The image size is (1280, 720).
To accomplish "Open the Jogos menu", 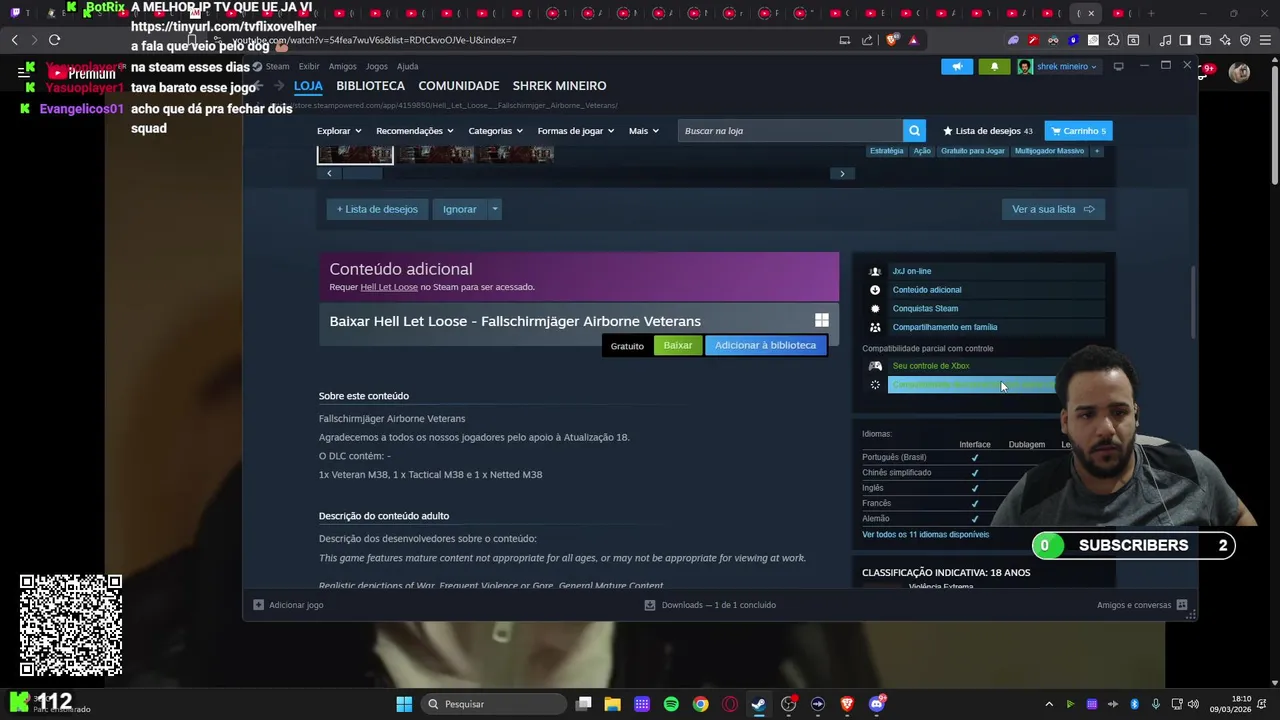I will pyautogui.click(x=376, y=67).
